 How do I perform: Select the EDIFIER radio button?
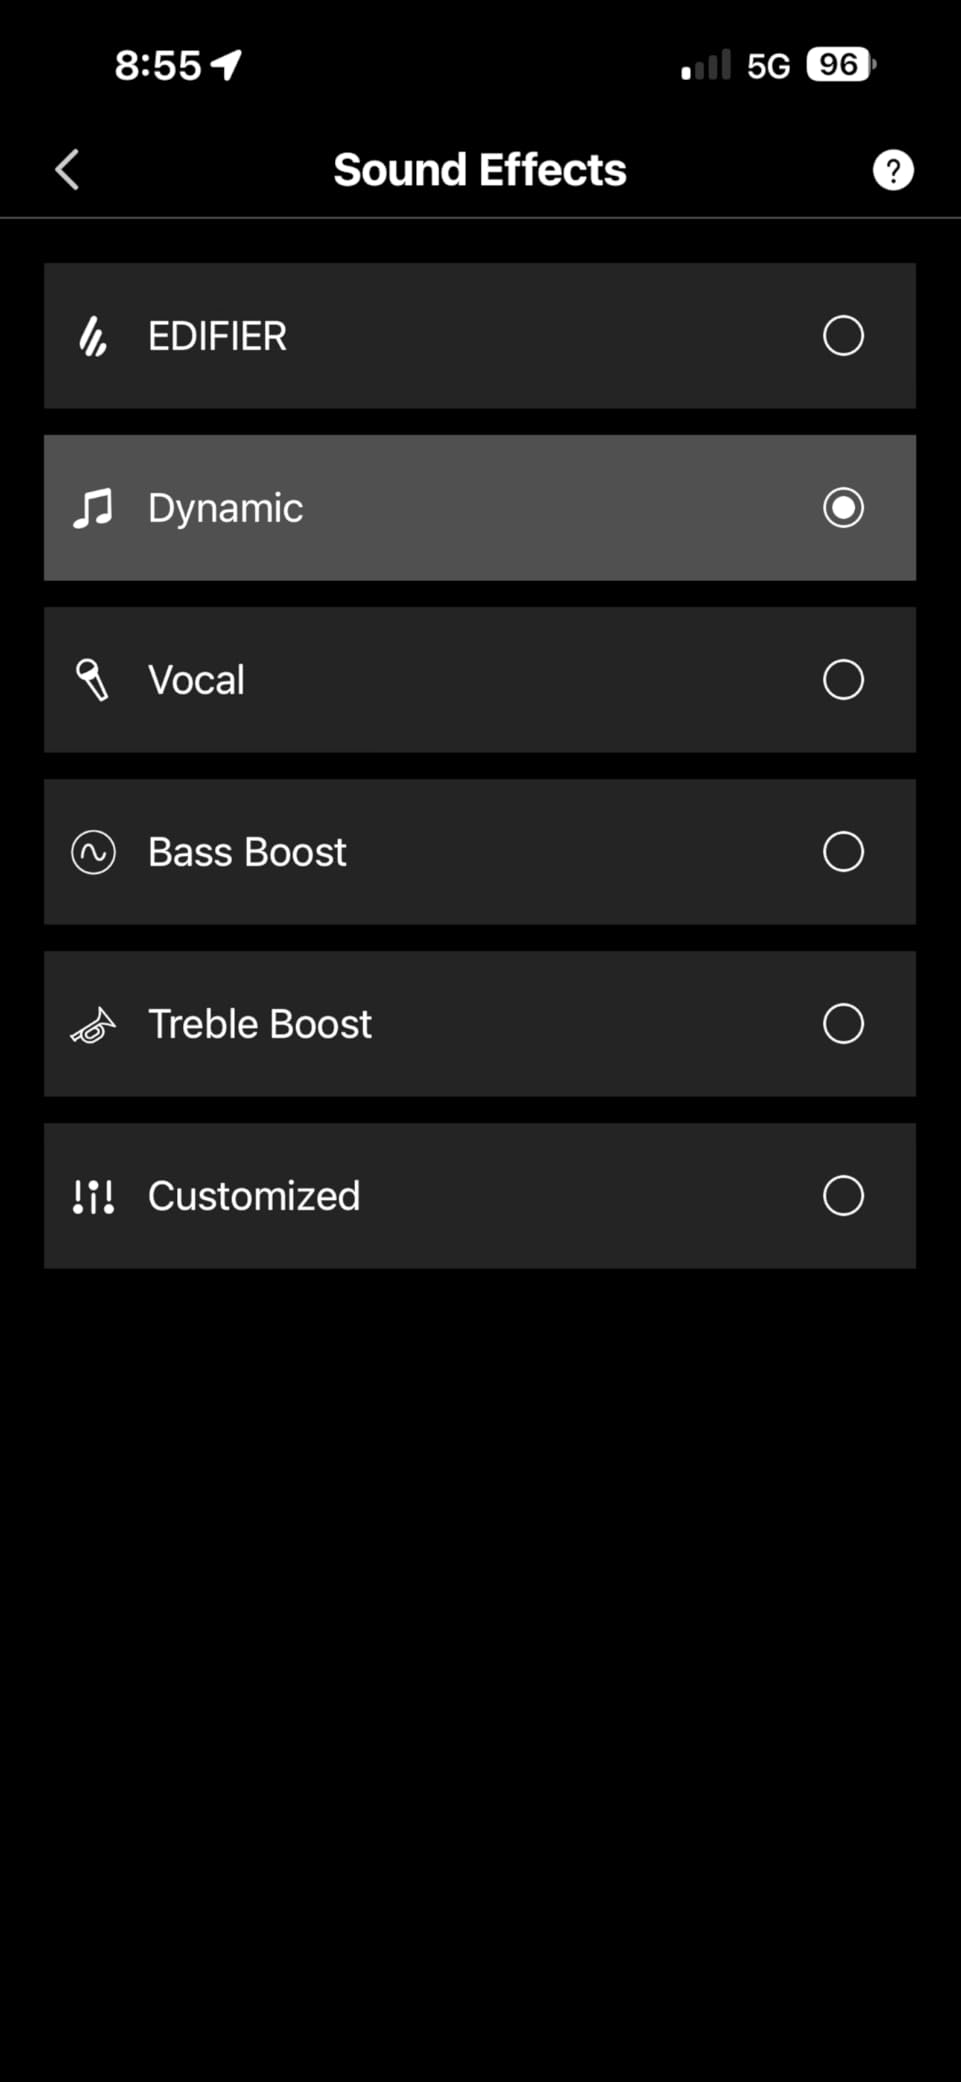pos(843,336)
